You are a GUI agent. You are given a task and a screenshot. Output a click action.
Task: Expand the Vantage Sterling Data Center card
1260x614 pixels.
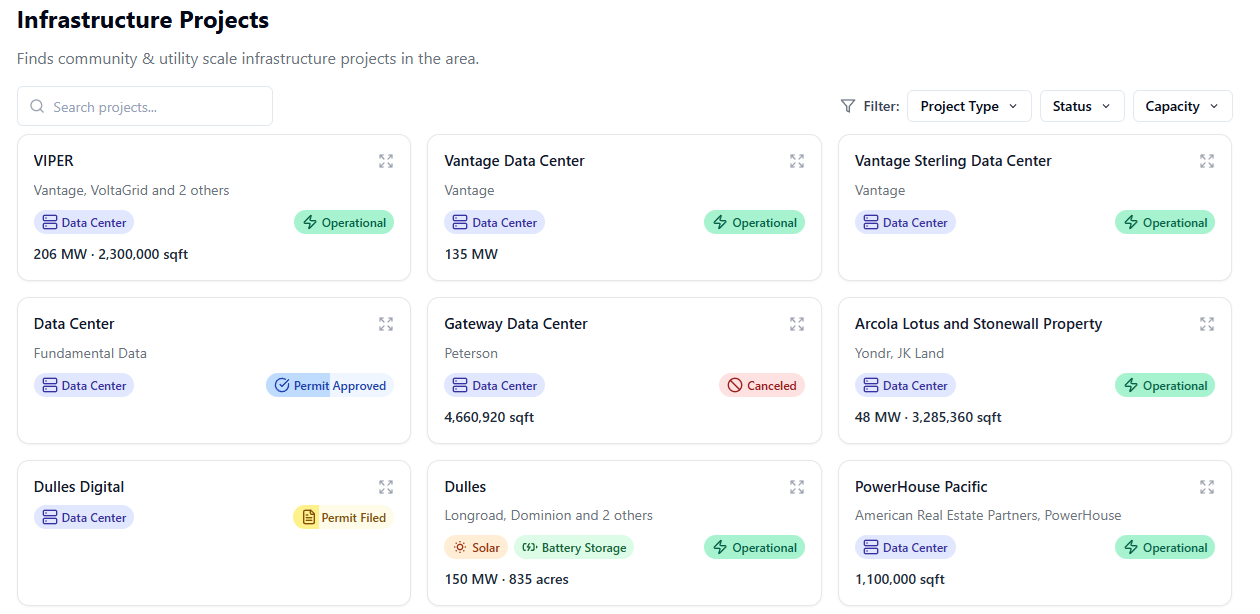(1207, 161)
